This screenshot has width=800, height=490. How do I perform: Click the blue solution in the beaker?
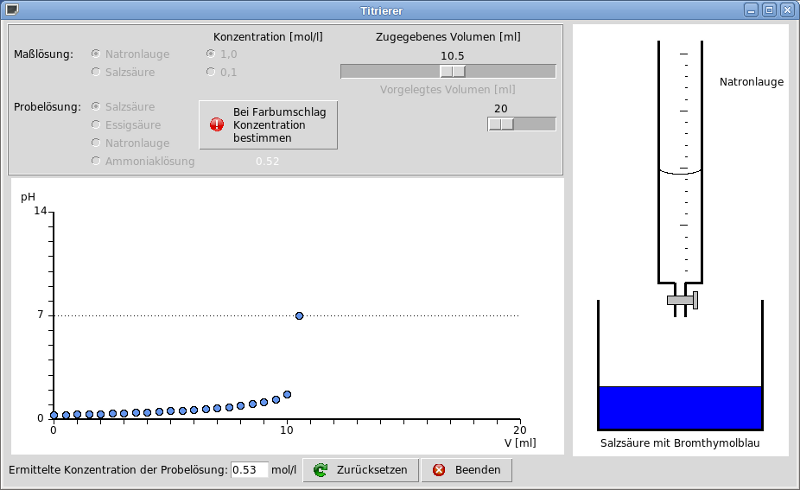coord(680,408)
